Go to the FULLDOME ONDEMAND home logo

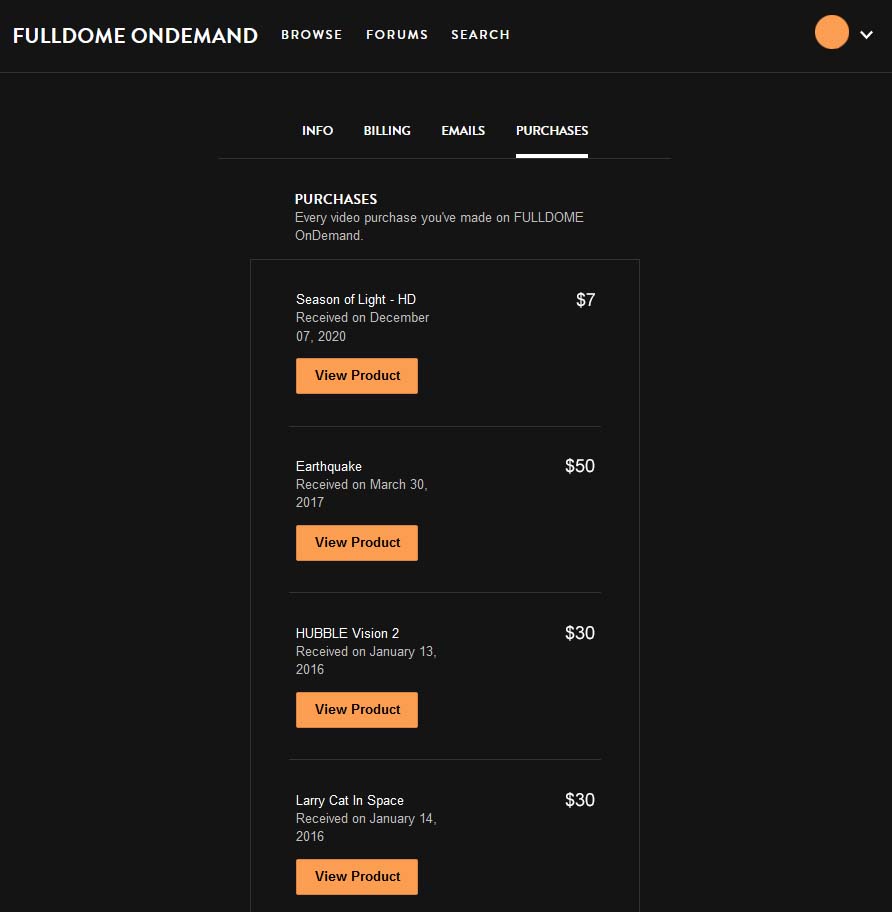click(x=135, y=36)
